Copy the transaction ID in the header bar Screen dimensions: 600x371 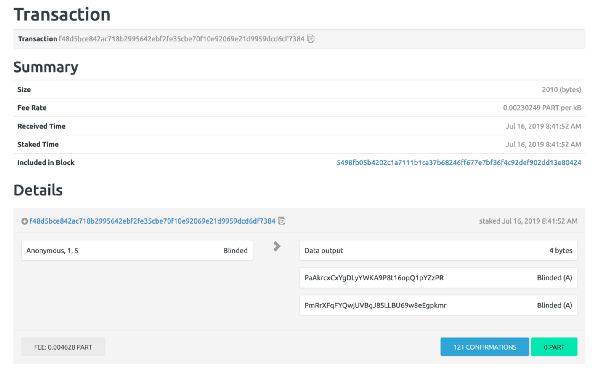311,39
